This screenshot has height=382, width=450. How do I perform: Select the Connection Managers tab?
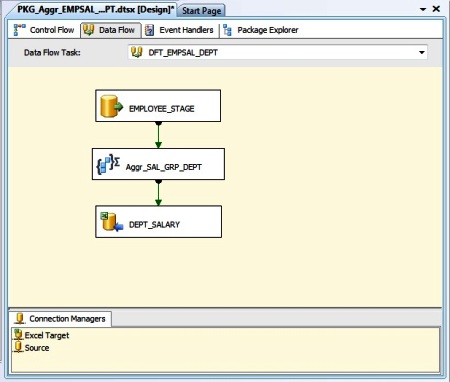click(x=60, y=319)
